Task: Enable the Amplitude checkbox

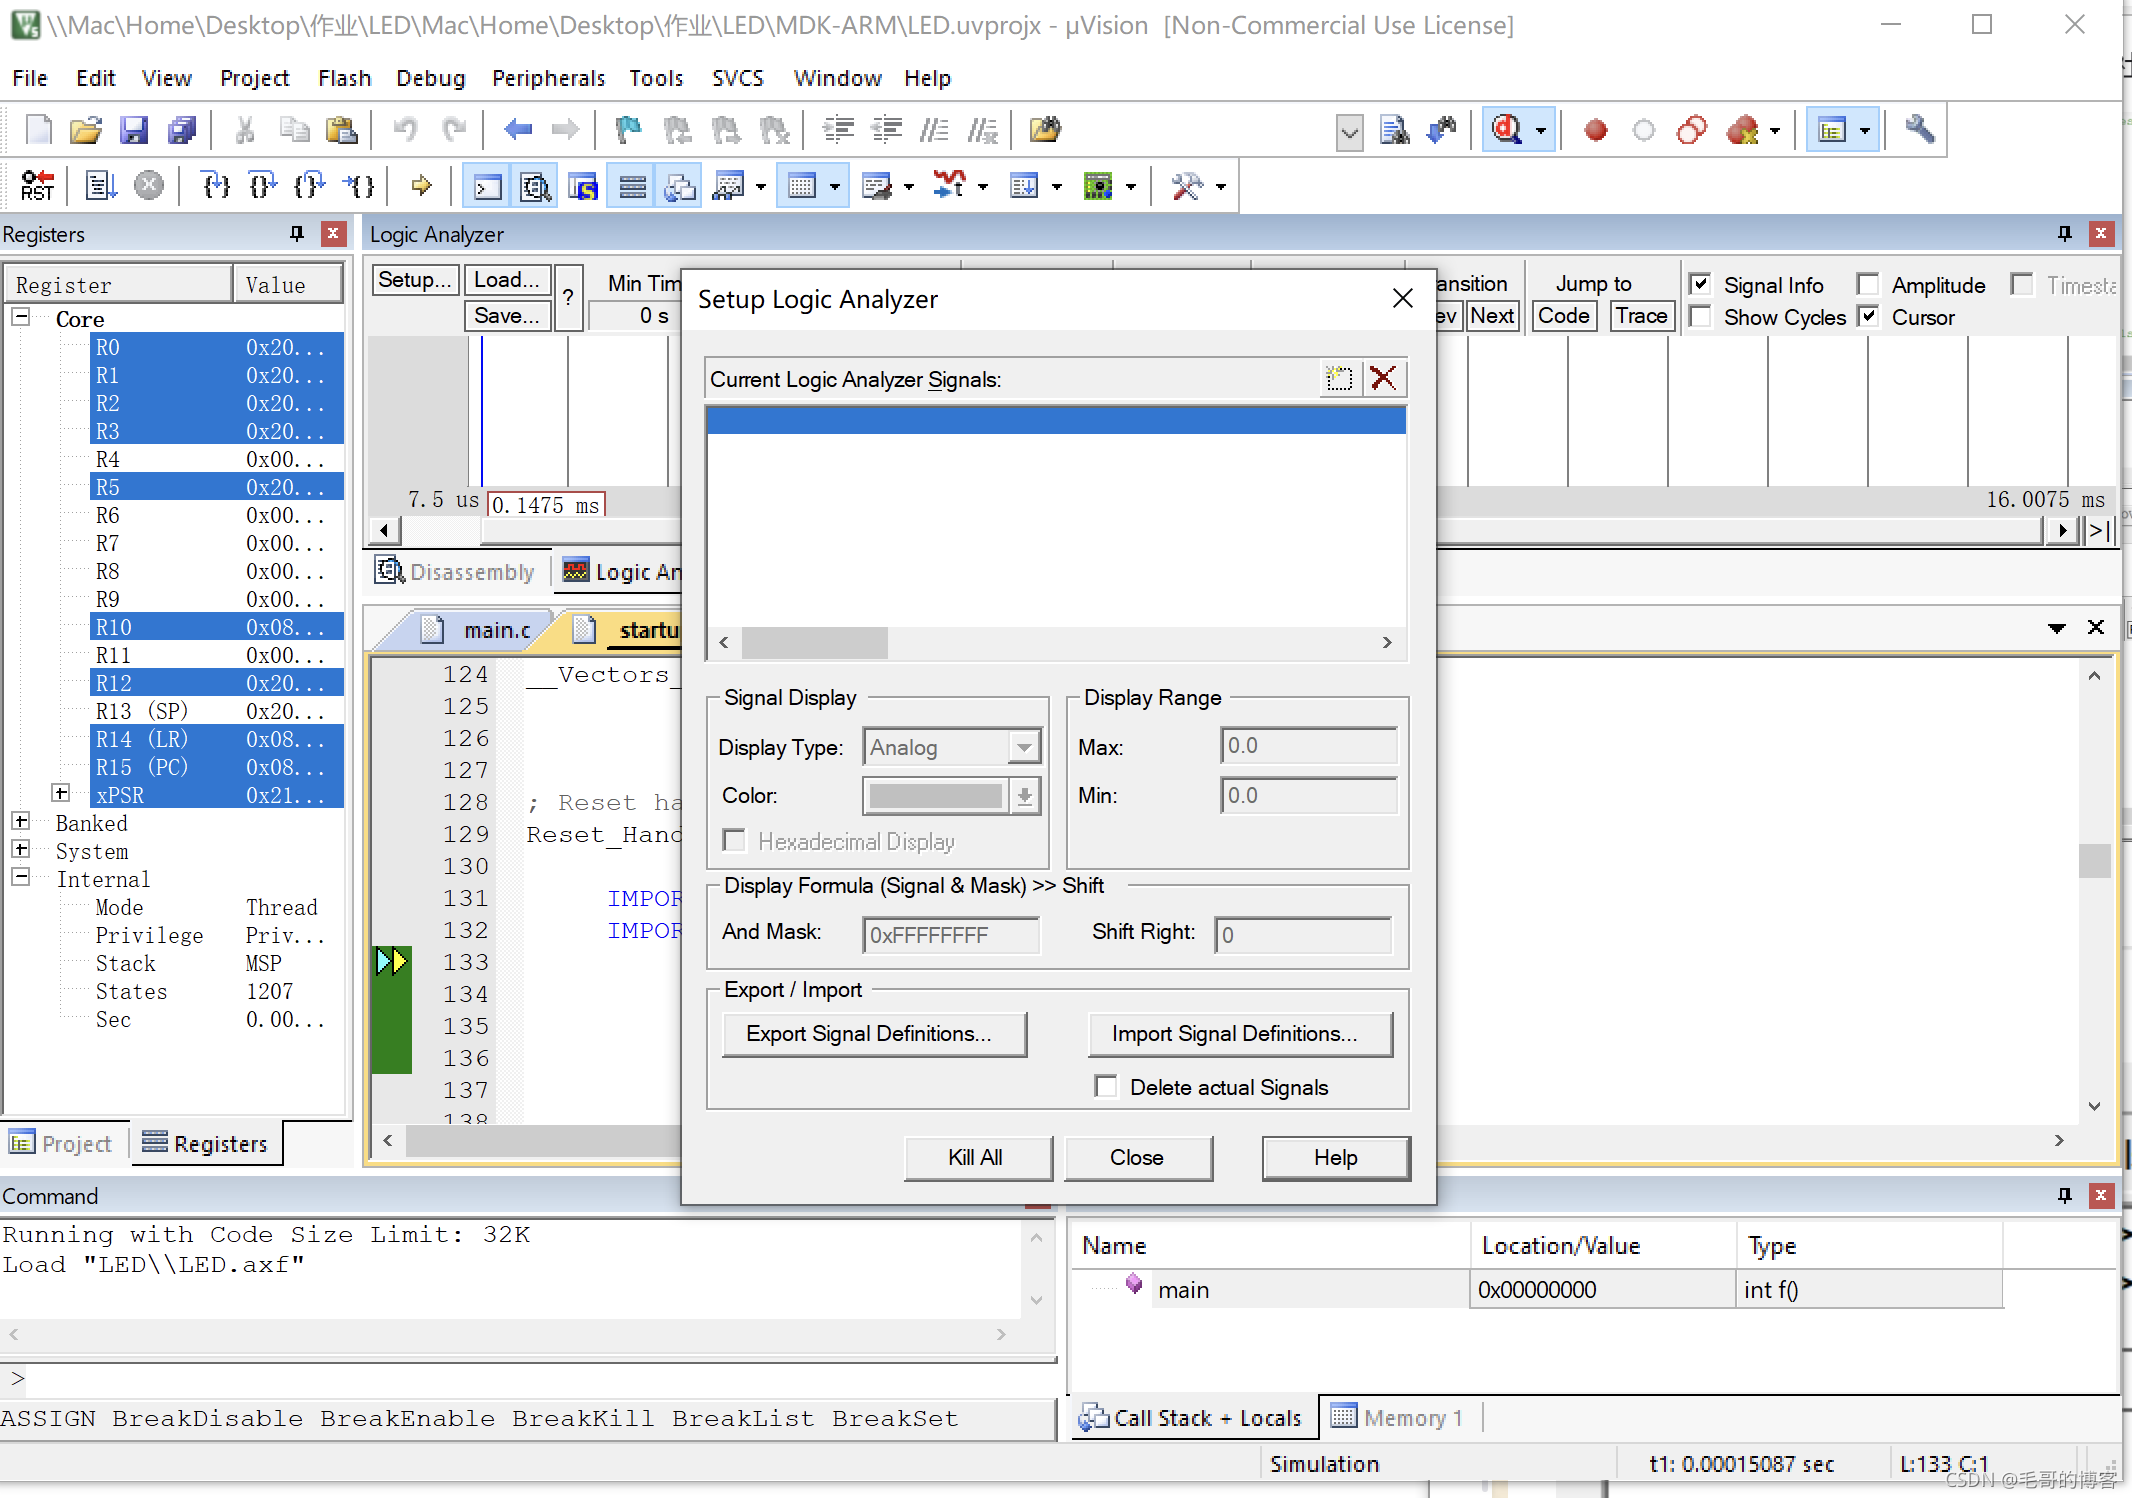Action: pos(1867,285)
